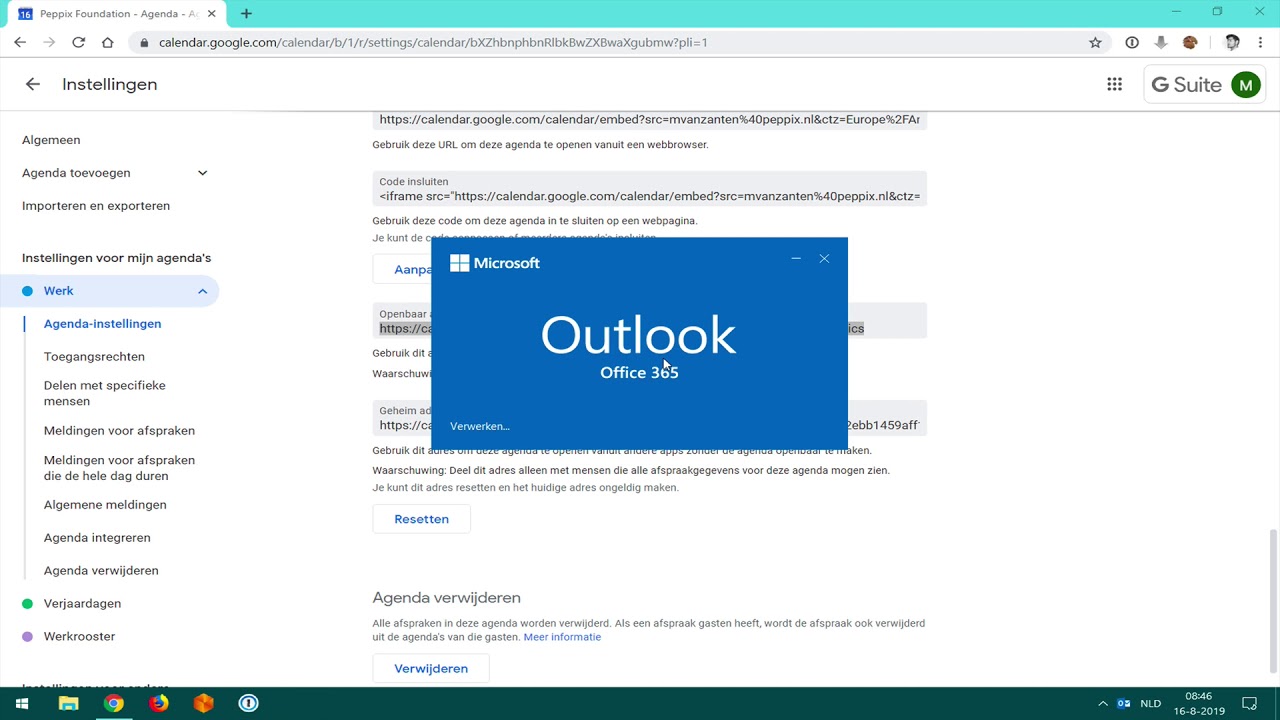The height and width of the screenshot is (720, 1280).
Task: Go to Agenda integreren
Action: (x=97, y=538)
